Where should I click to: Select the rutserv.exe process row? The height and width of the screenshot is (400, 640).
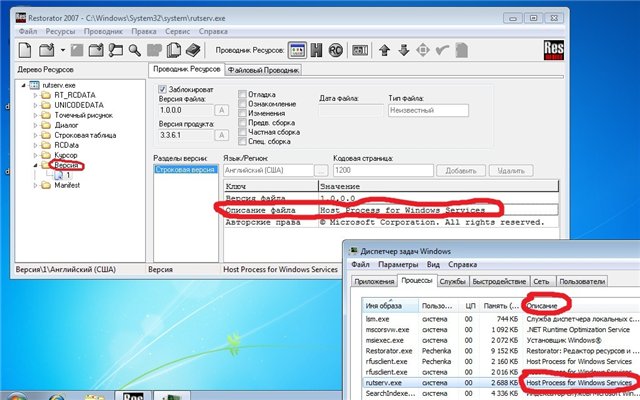point(500,383)
